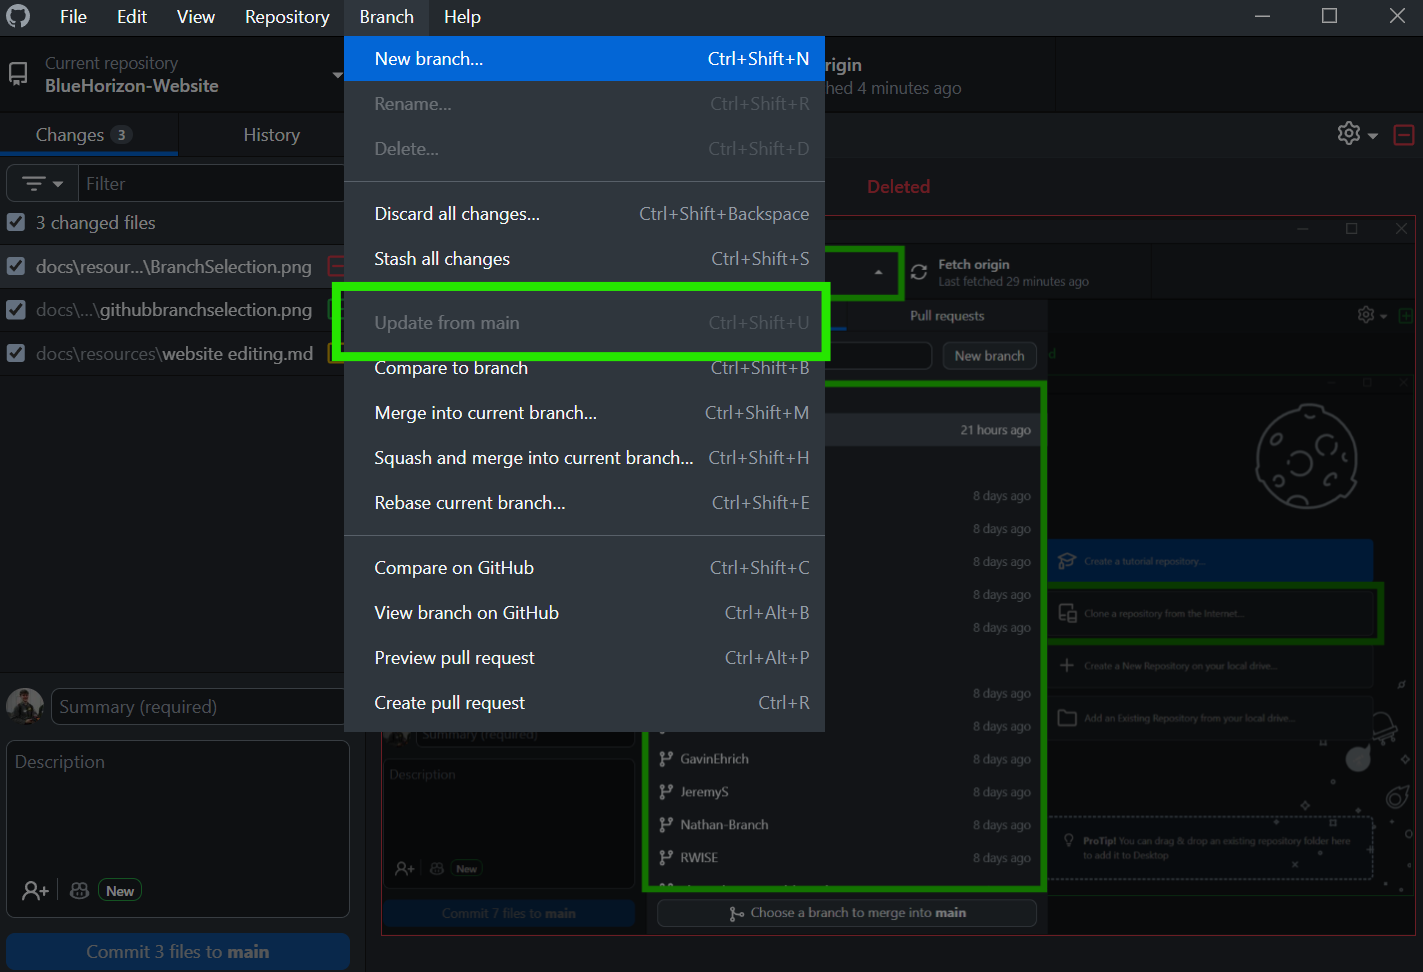Click the red deleted-image indicator icon in the diff toolbar
1423x972 pixels.
pos(1404,134)
